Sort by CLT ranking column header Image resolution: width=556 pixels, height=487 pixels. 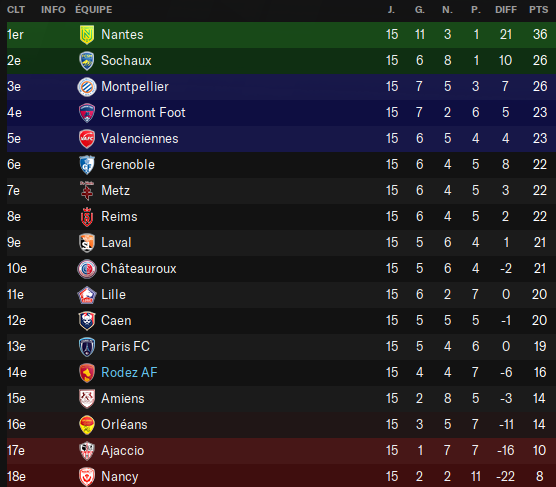[16, 10]
